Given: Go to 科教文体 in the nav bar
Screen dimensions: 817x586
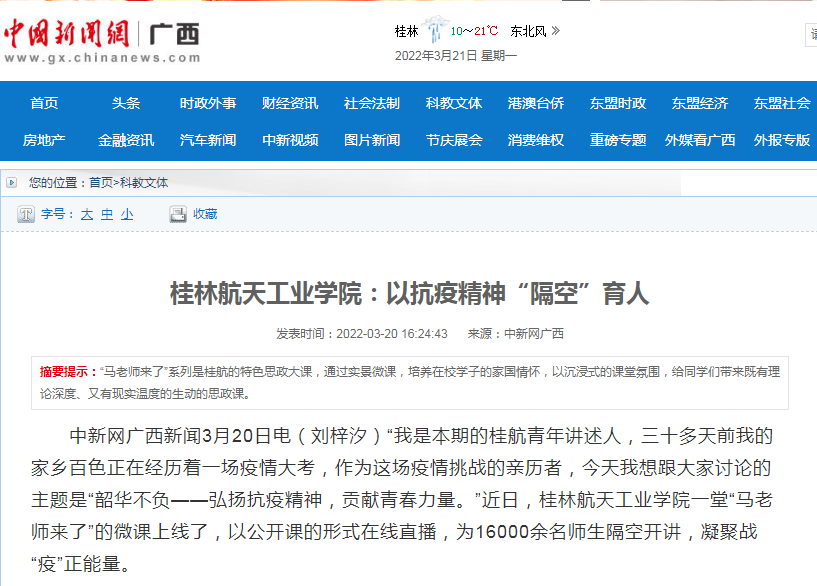Looking at the screenshot, I should [x=454, y=103].
